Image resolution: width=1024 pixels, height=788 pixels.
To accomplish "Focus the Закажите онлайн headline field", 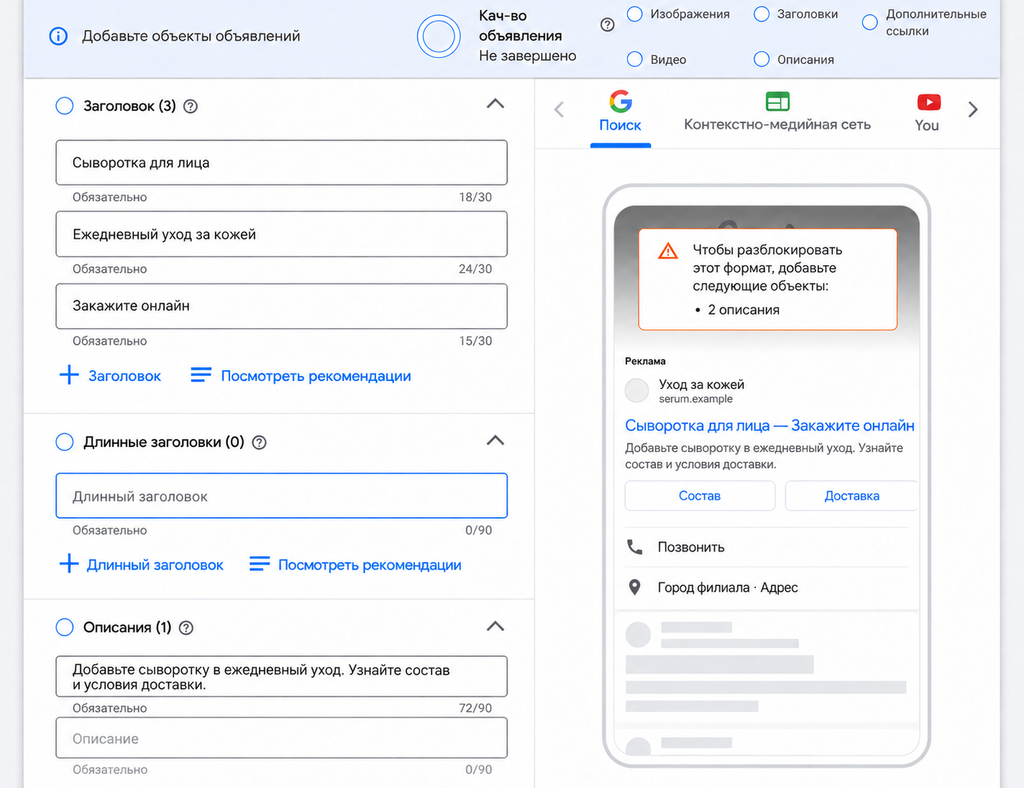I will pyautogui.click(x=281, y=306).
